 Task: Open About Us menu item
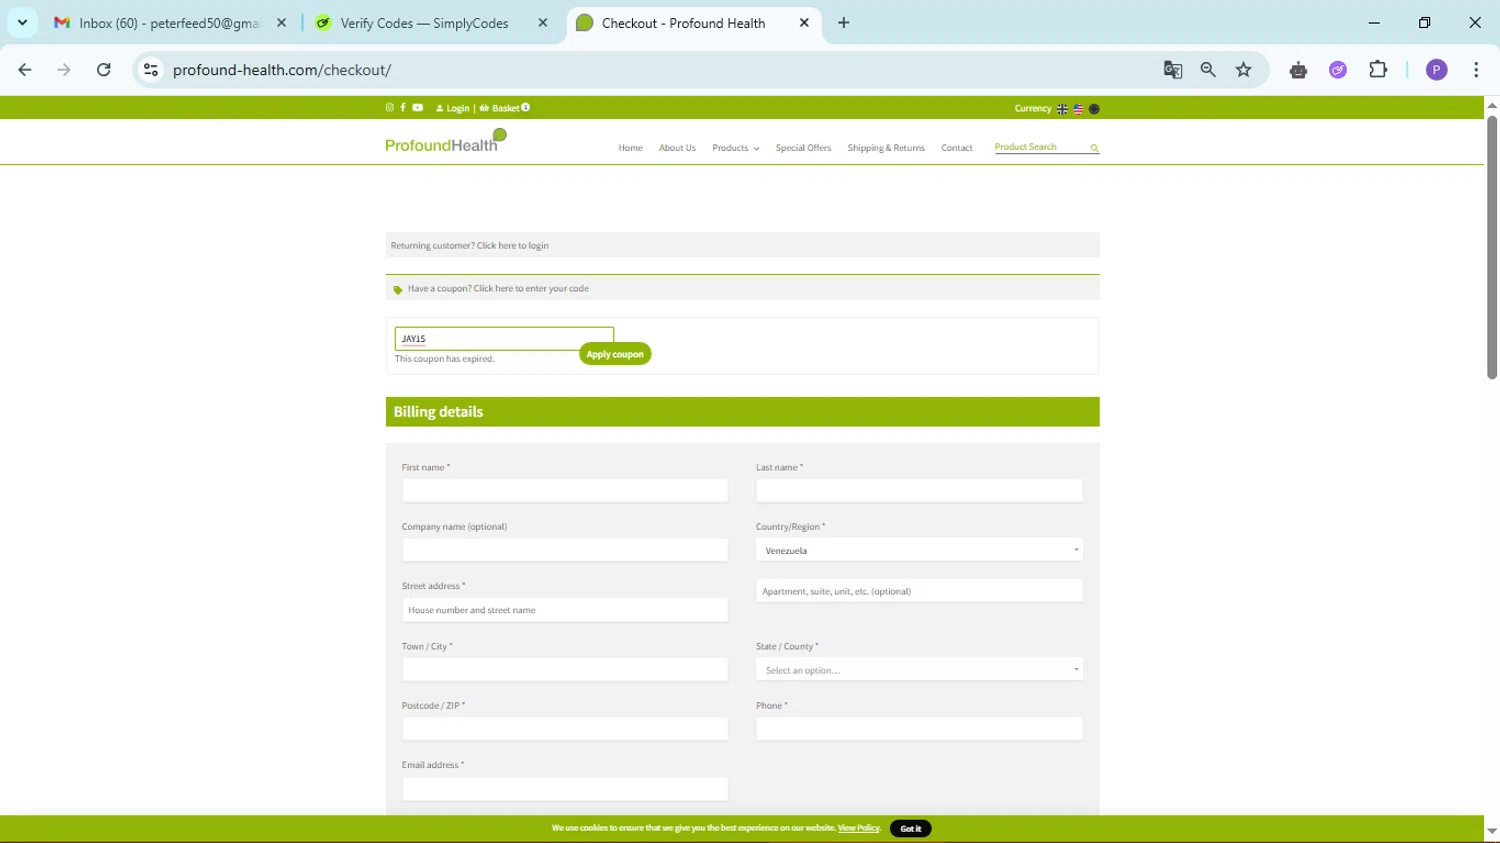[677, 148]
